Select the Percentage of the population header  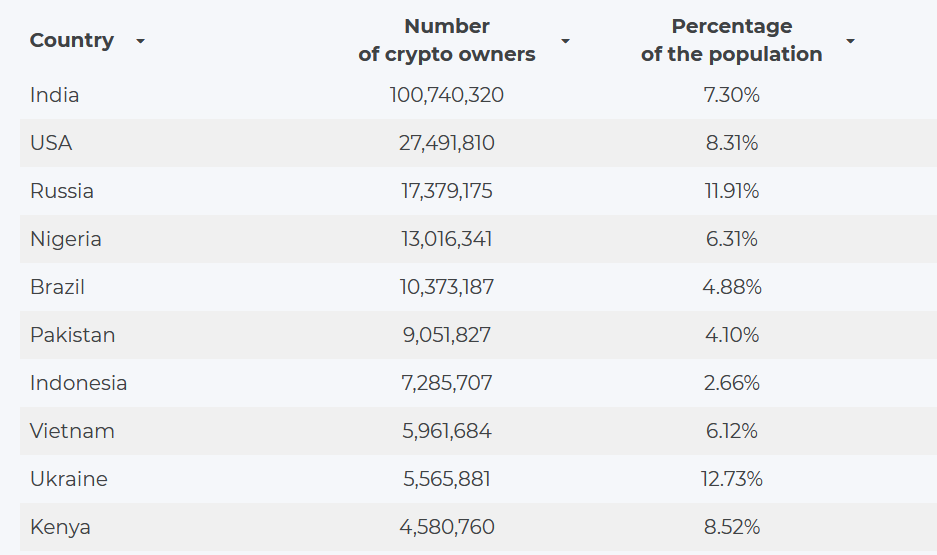(x=731, y=41)
